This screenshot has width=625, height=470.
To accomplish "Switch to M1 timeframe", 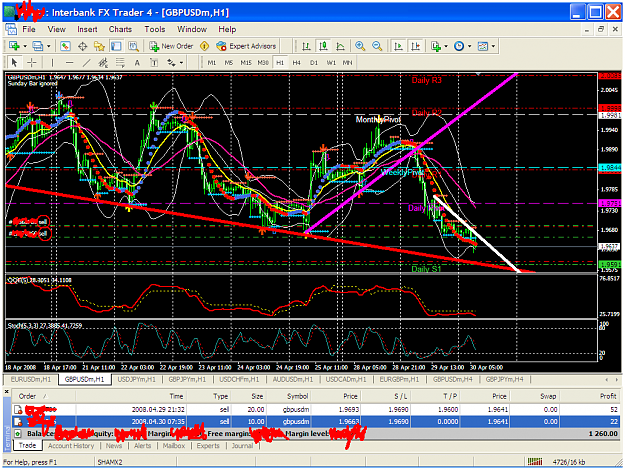I will tap(212, 63).
